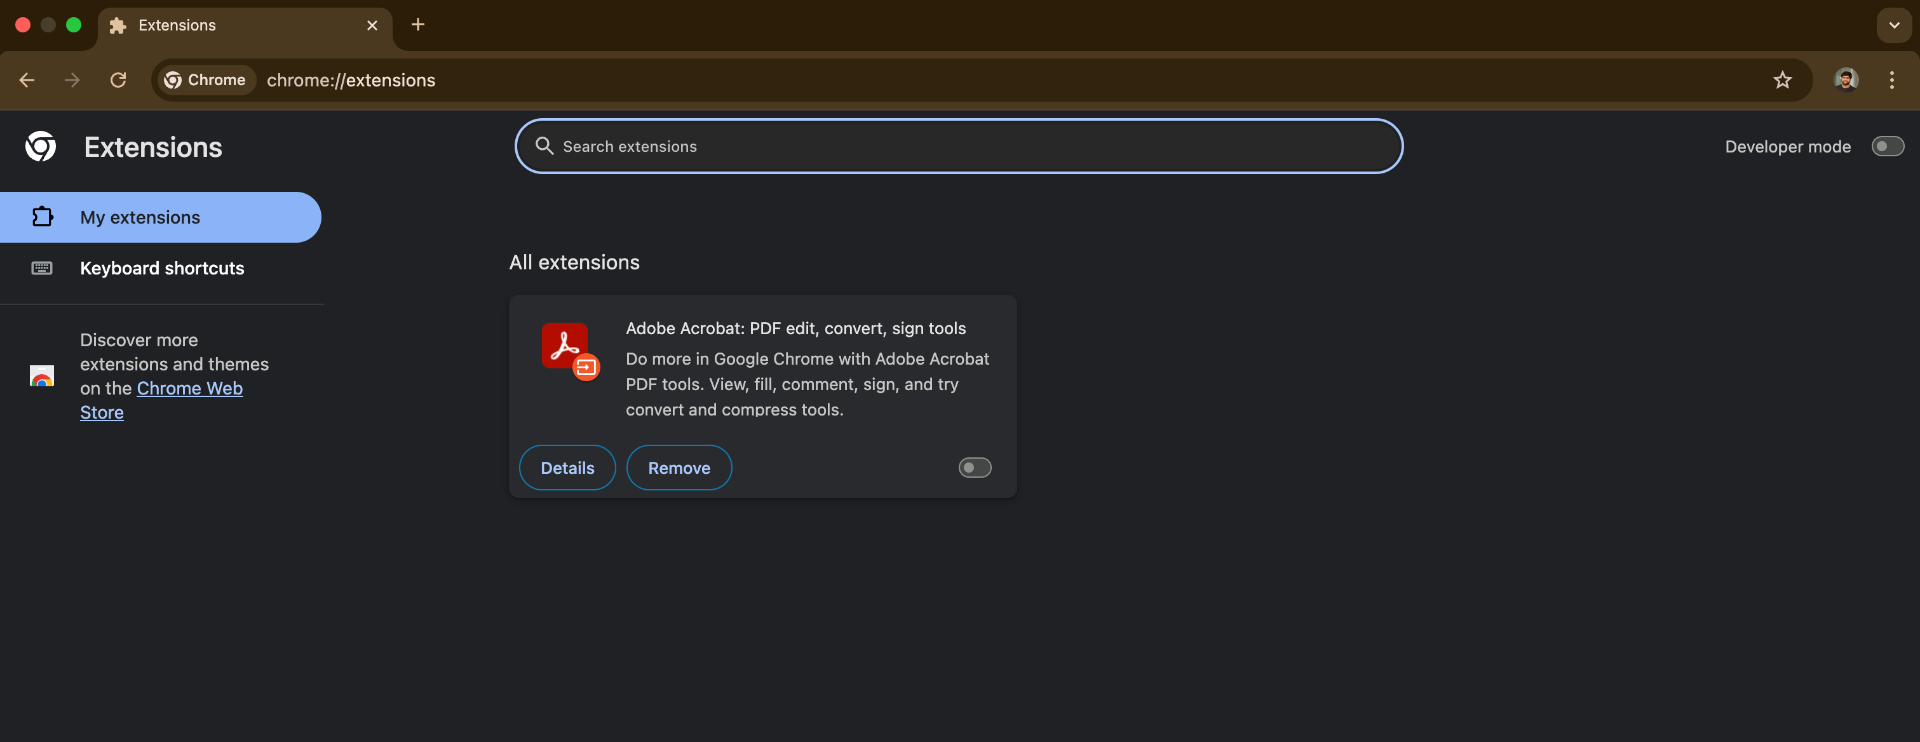Click the Extensions page title
This screenshot has width=1920, height=742.
(153, 147)
